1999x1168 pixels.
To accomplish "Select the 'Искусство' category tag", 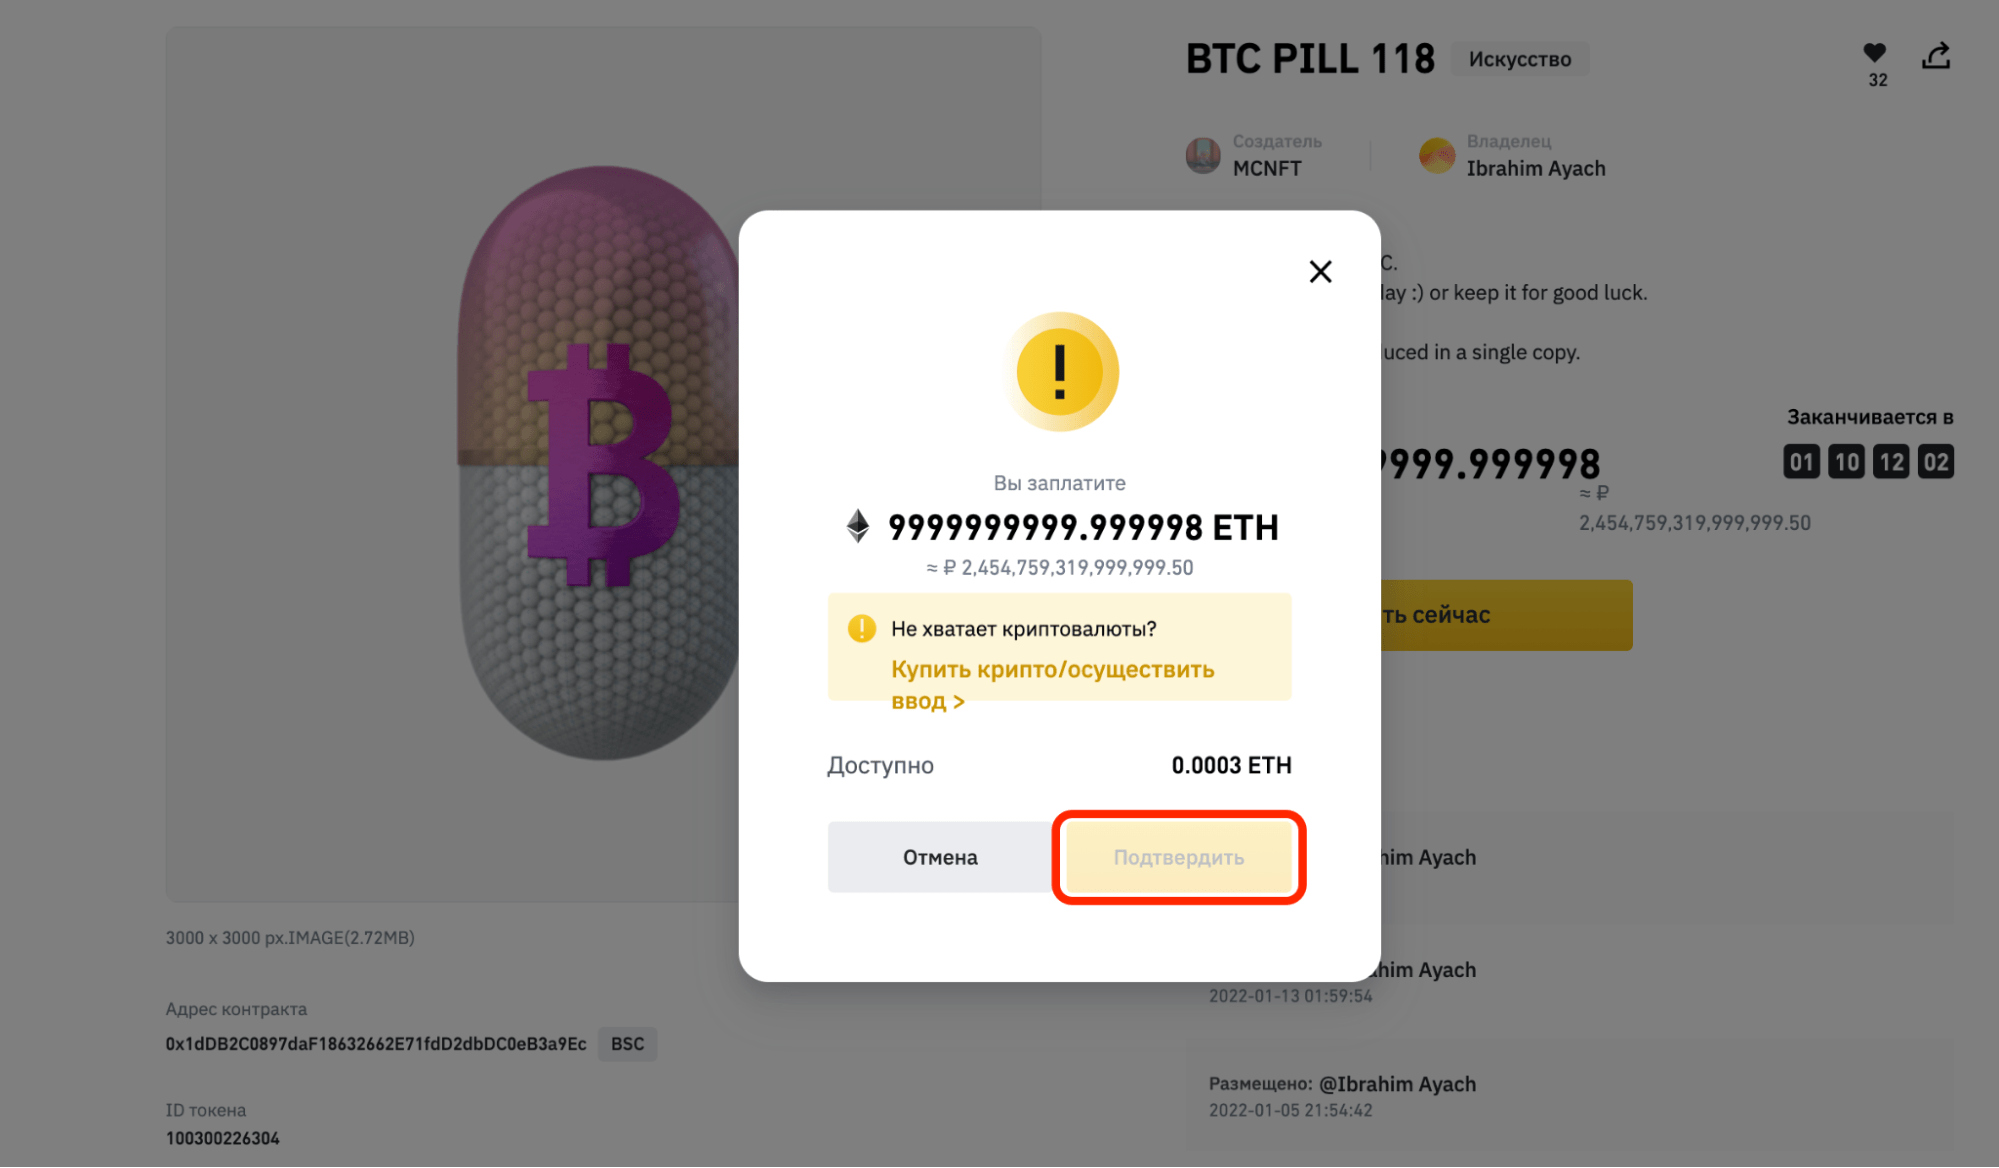I will [x=1519, y=59].
